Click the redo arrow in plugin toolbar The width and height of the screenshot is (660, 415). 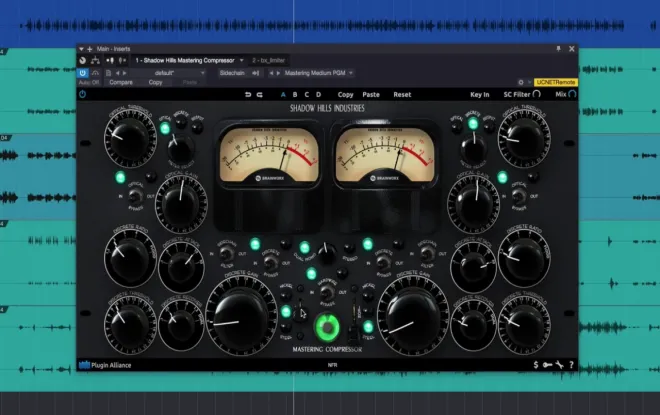[x=259, y=95]
